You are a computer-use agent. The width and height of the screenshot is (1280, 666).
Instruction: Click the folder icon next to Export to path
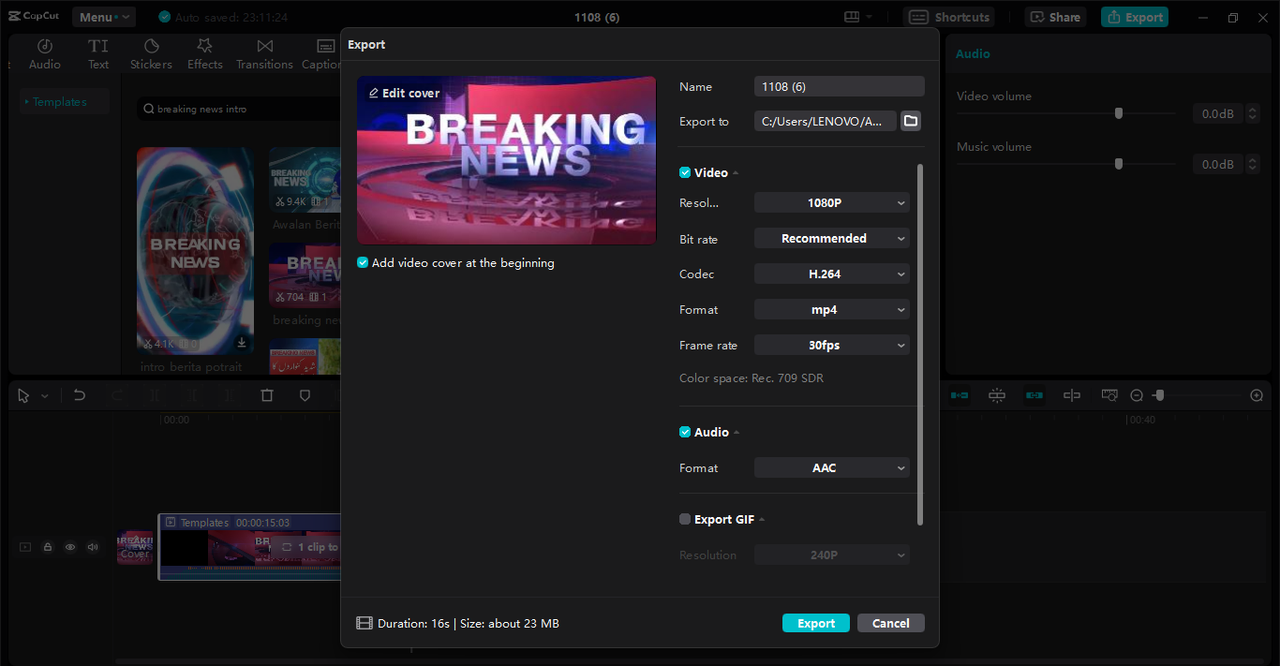tap(910, 121)
